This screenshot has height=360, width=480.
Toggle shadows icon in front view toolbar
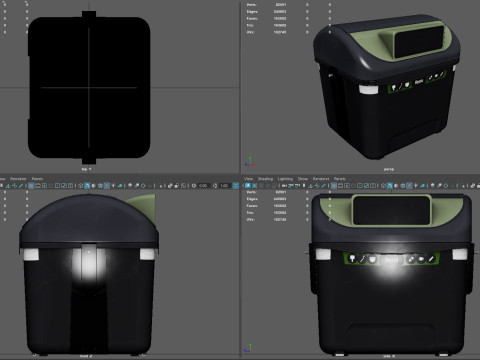coord(120,186)
